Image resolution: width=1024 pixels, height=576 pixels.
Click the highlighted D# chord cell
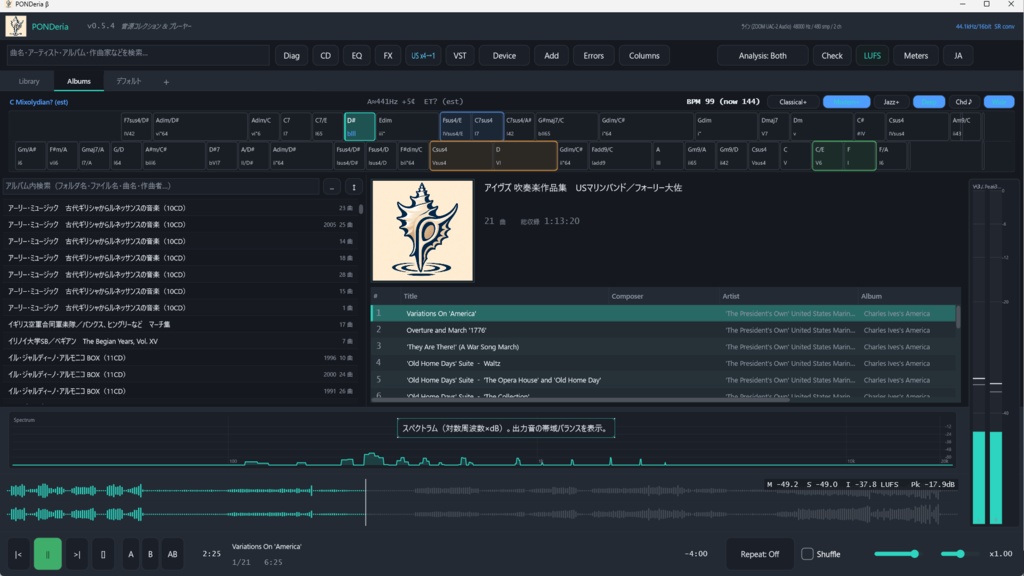[x=360, y=127]
